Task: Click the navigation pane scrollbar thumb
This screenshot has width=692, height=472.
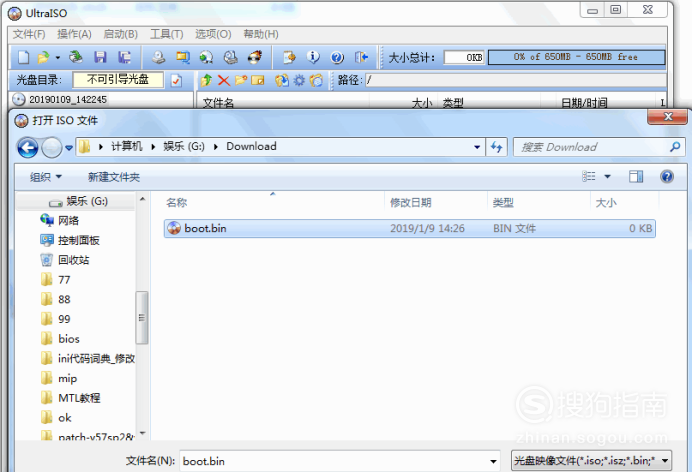Action: (x=142, y=317)
